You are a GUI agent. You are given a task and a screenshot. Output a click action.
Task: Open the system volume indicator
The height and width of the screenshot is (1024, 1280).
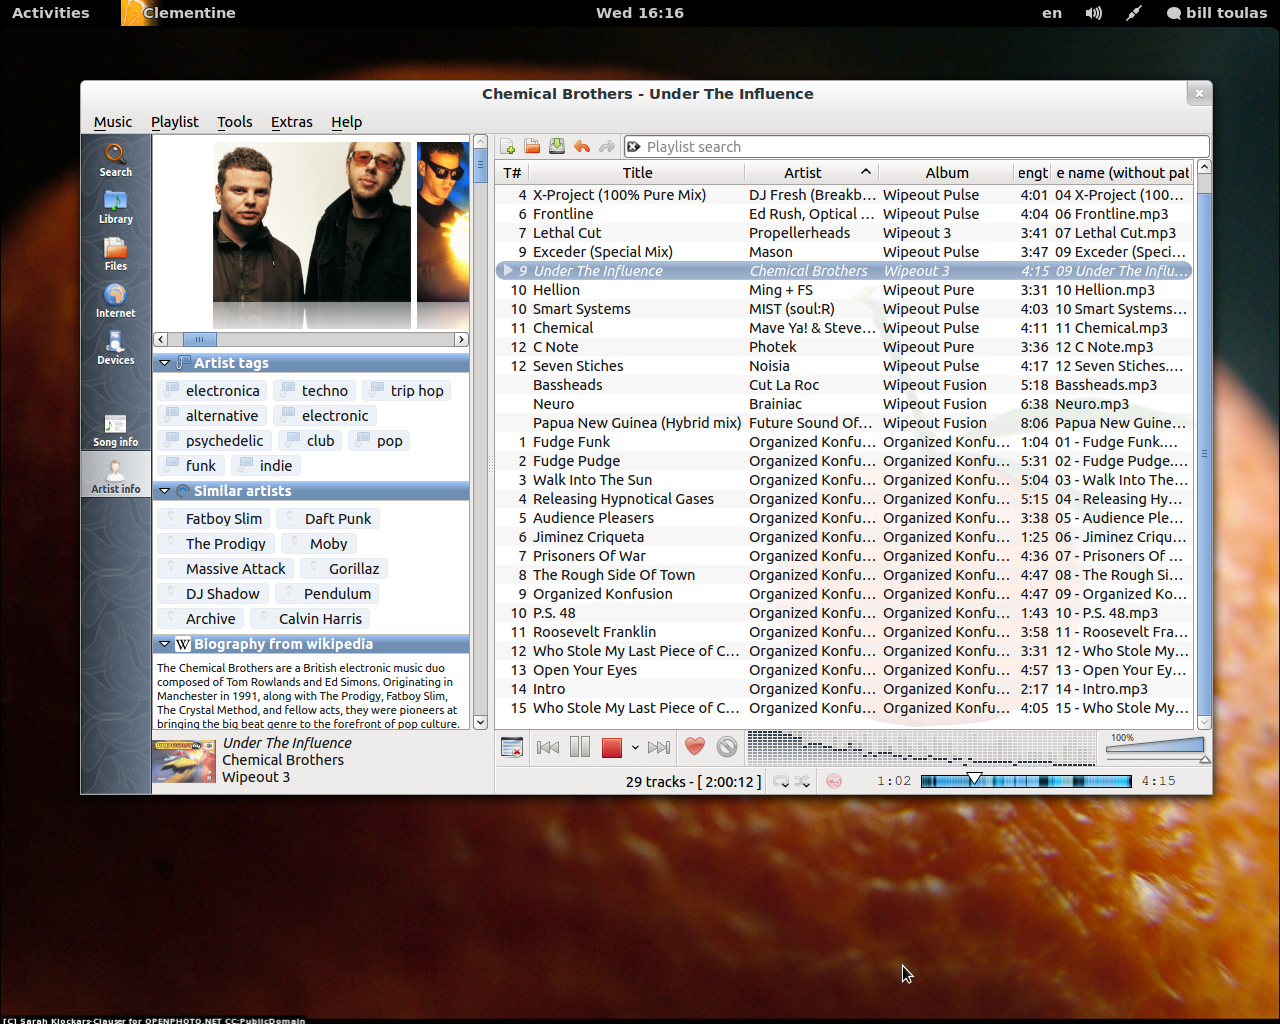1094,13
